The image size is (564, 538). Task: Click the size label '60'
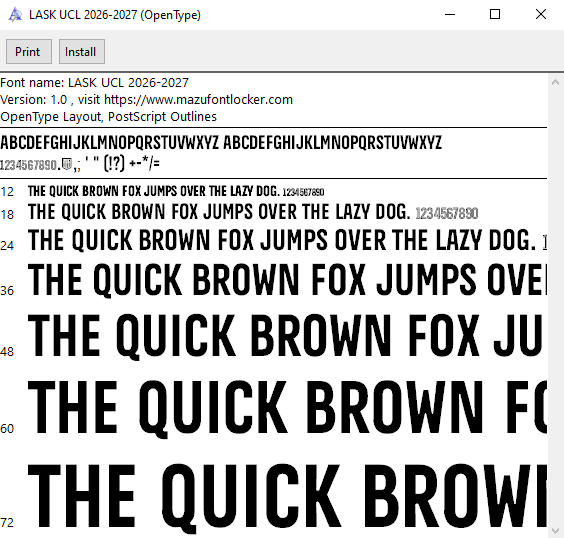click(x=7, y=429)
